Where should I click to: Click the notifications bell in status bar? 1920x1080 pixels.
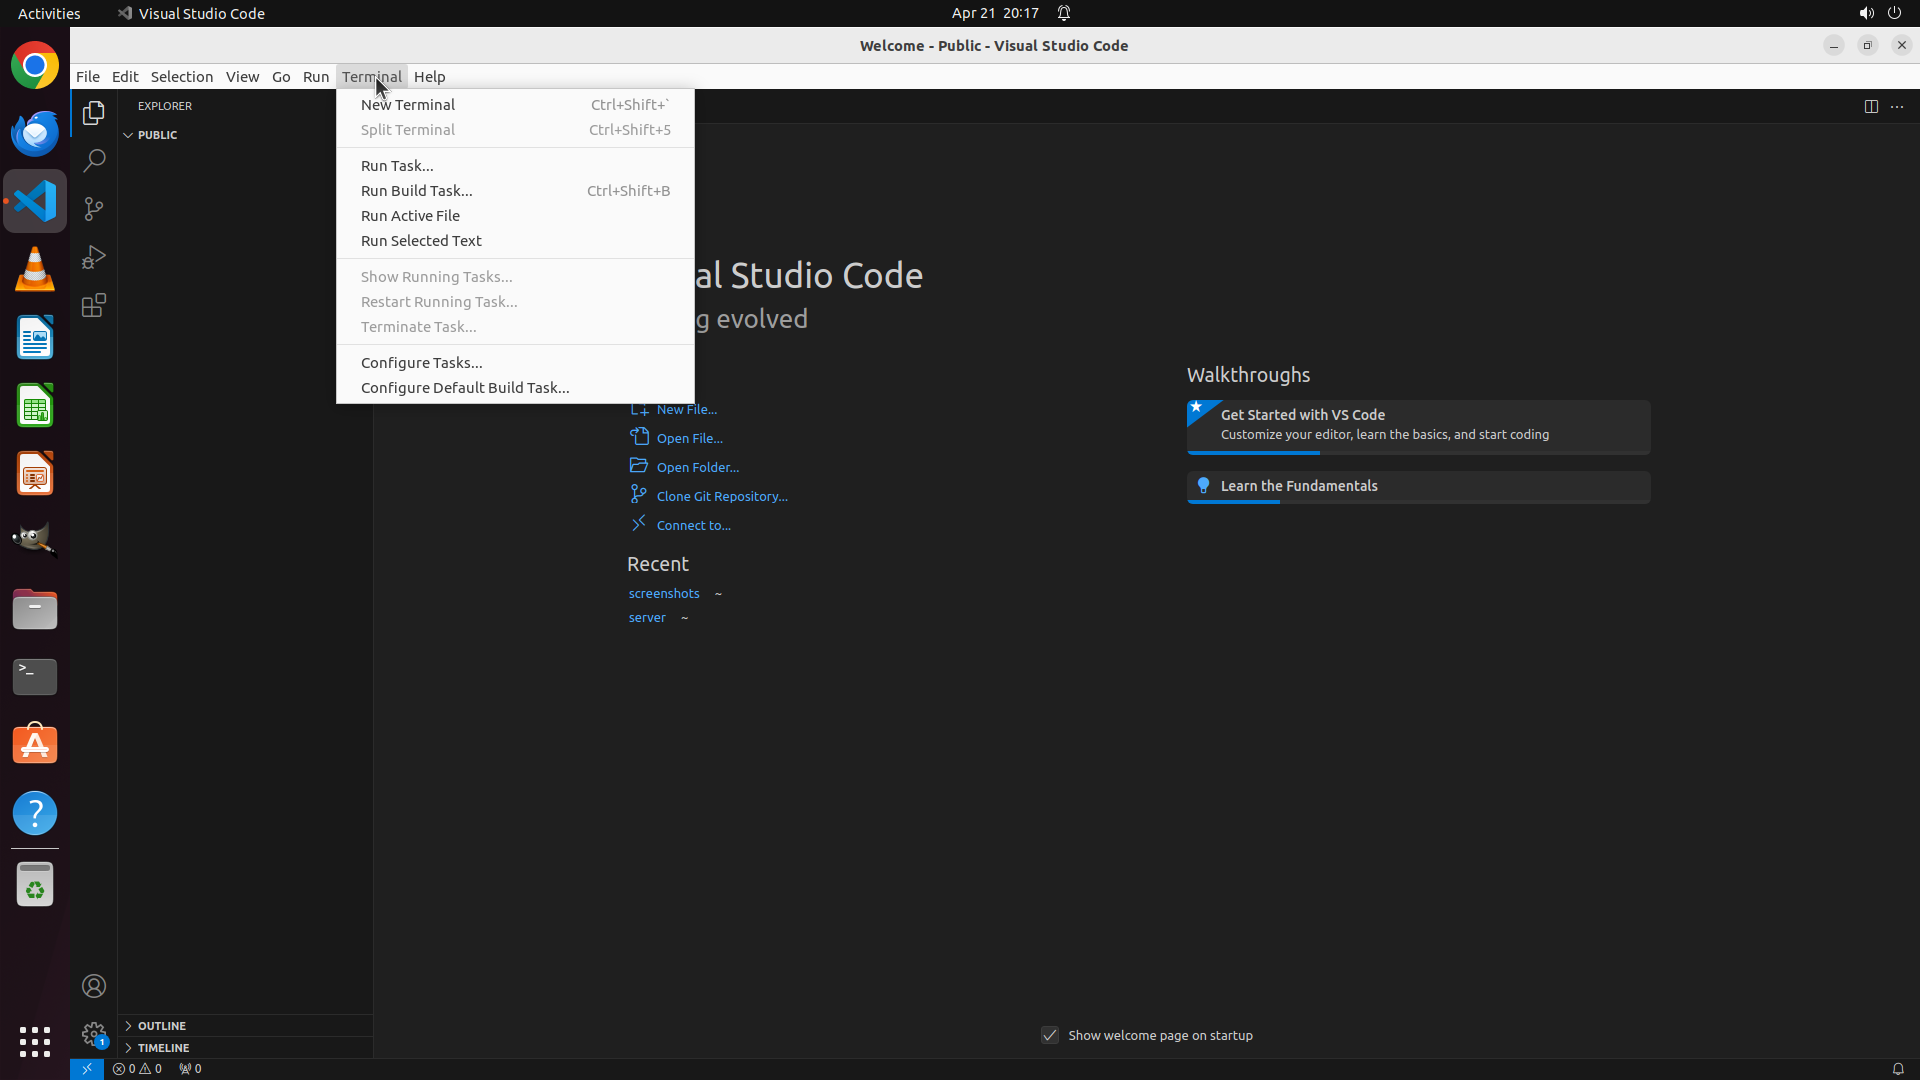point(1897,1068)
